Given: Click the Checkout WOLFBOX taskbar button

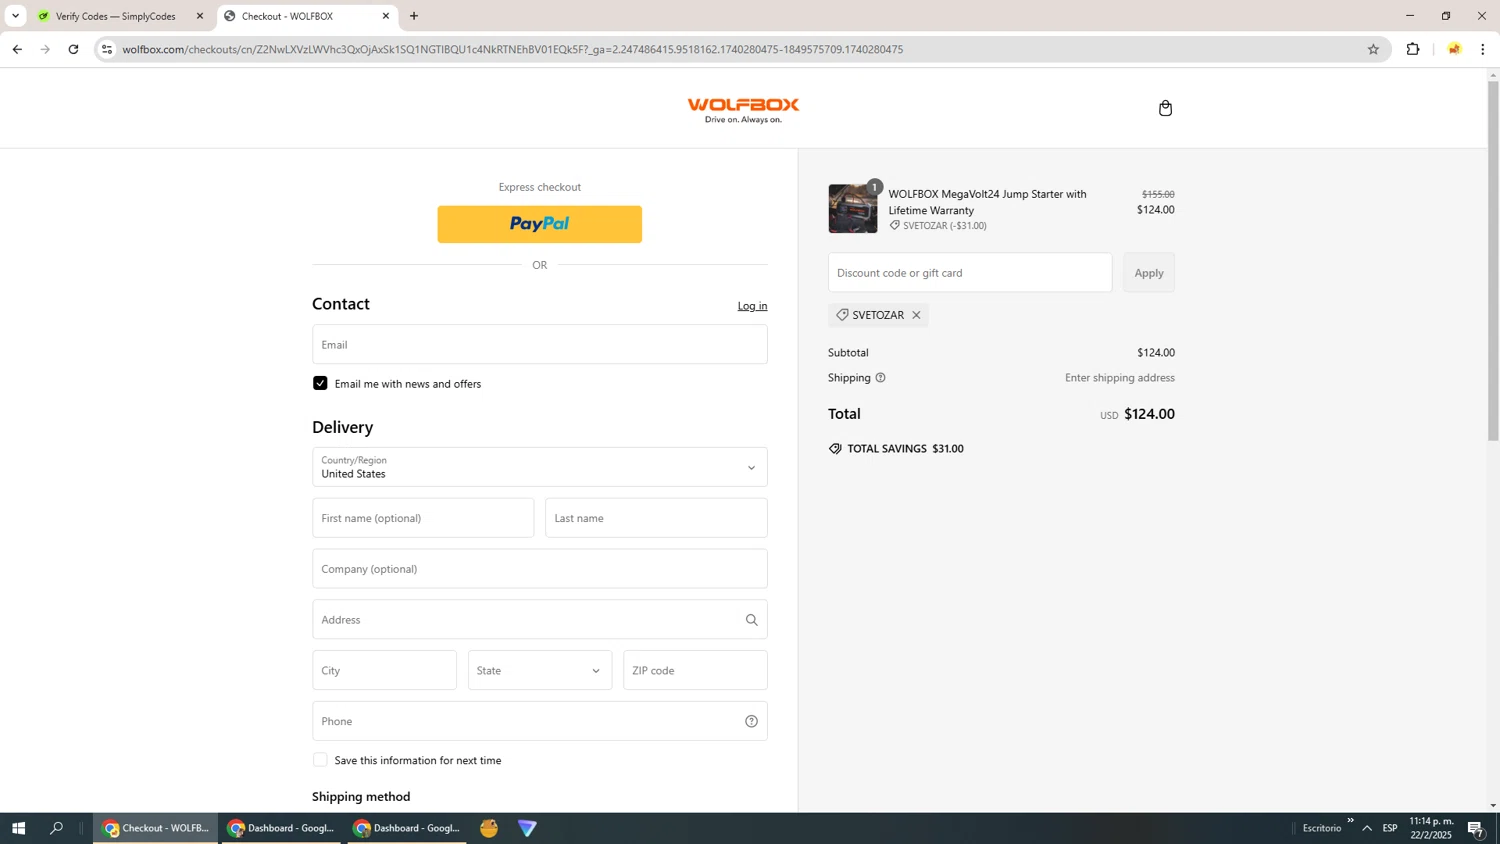Looking at the screenshot, I should [156, 828].
